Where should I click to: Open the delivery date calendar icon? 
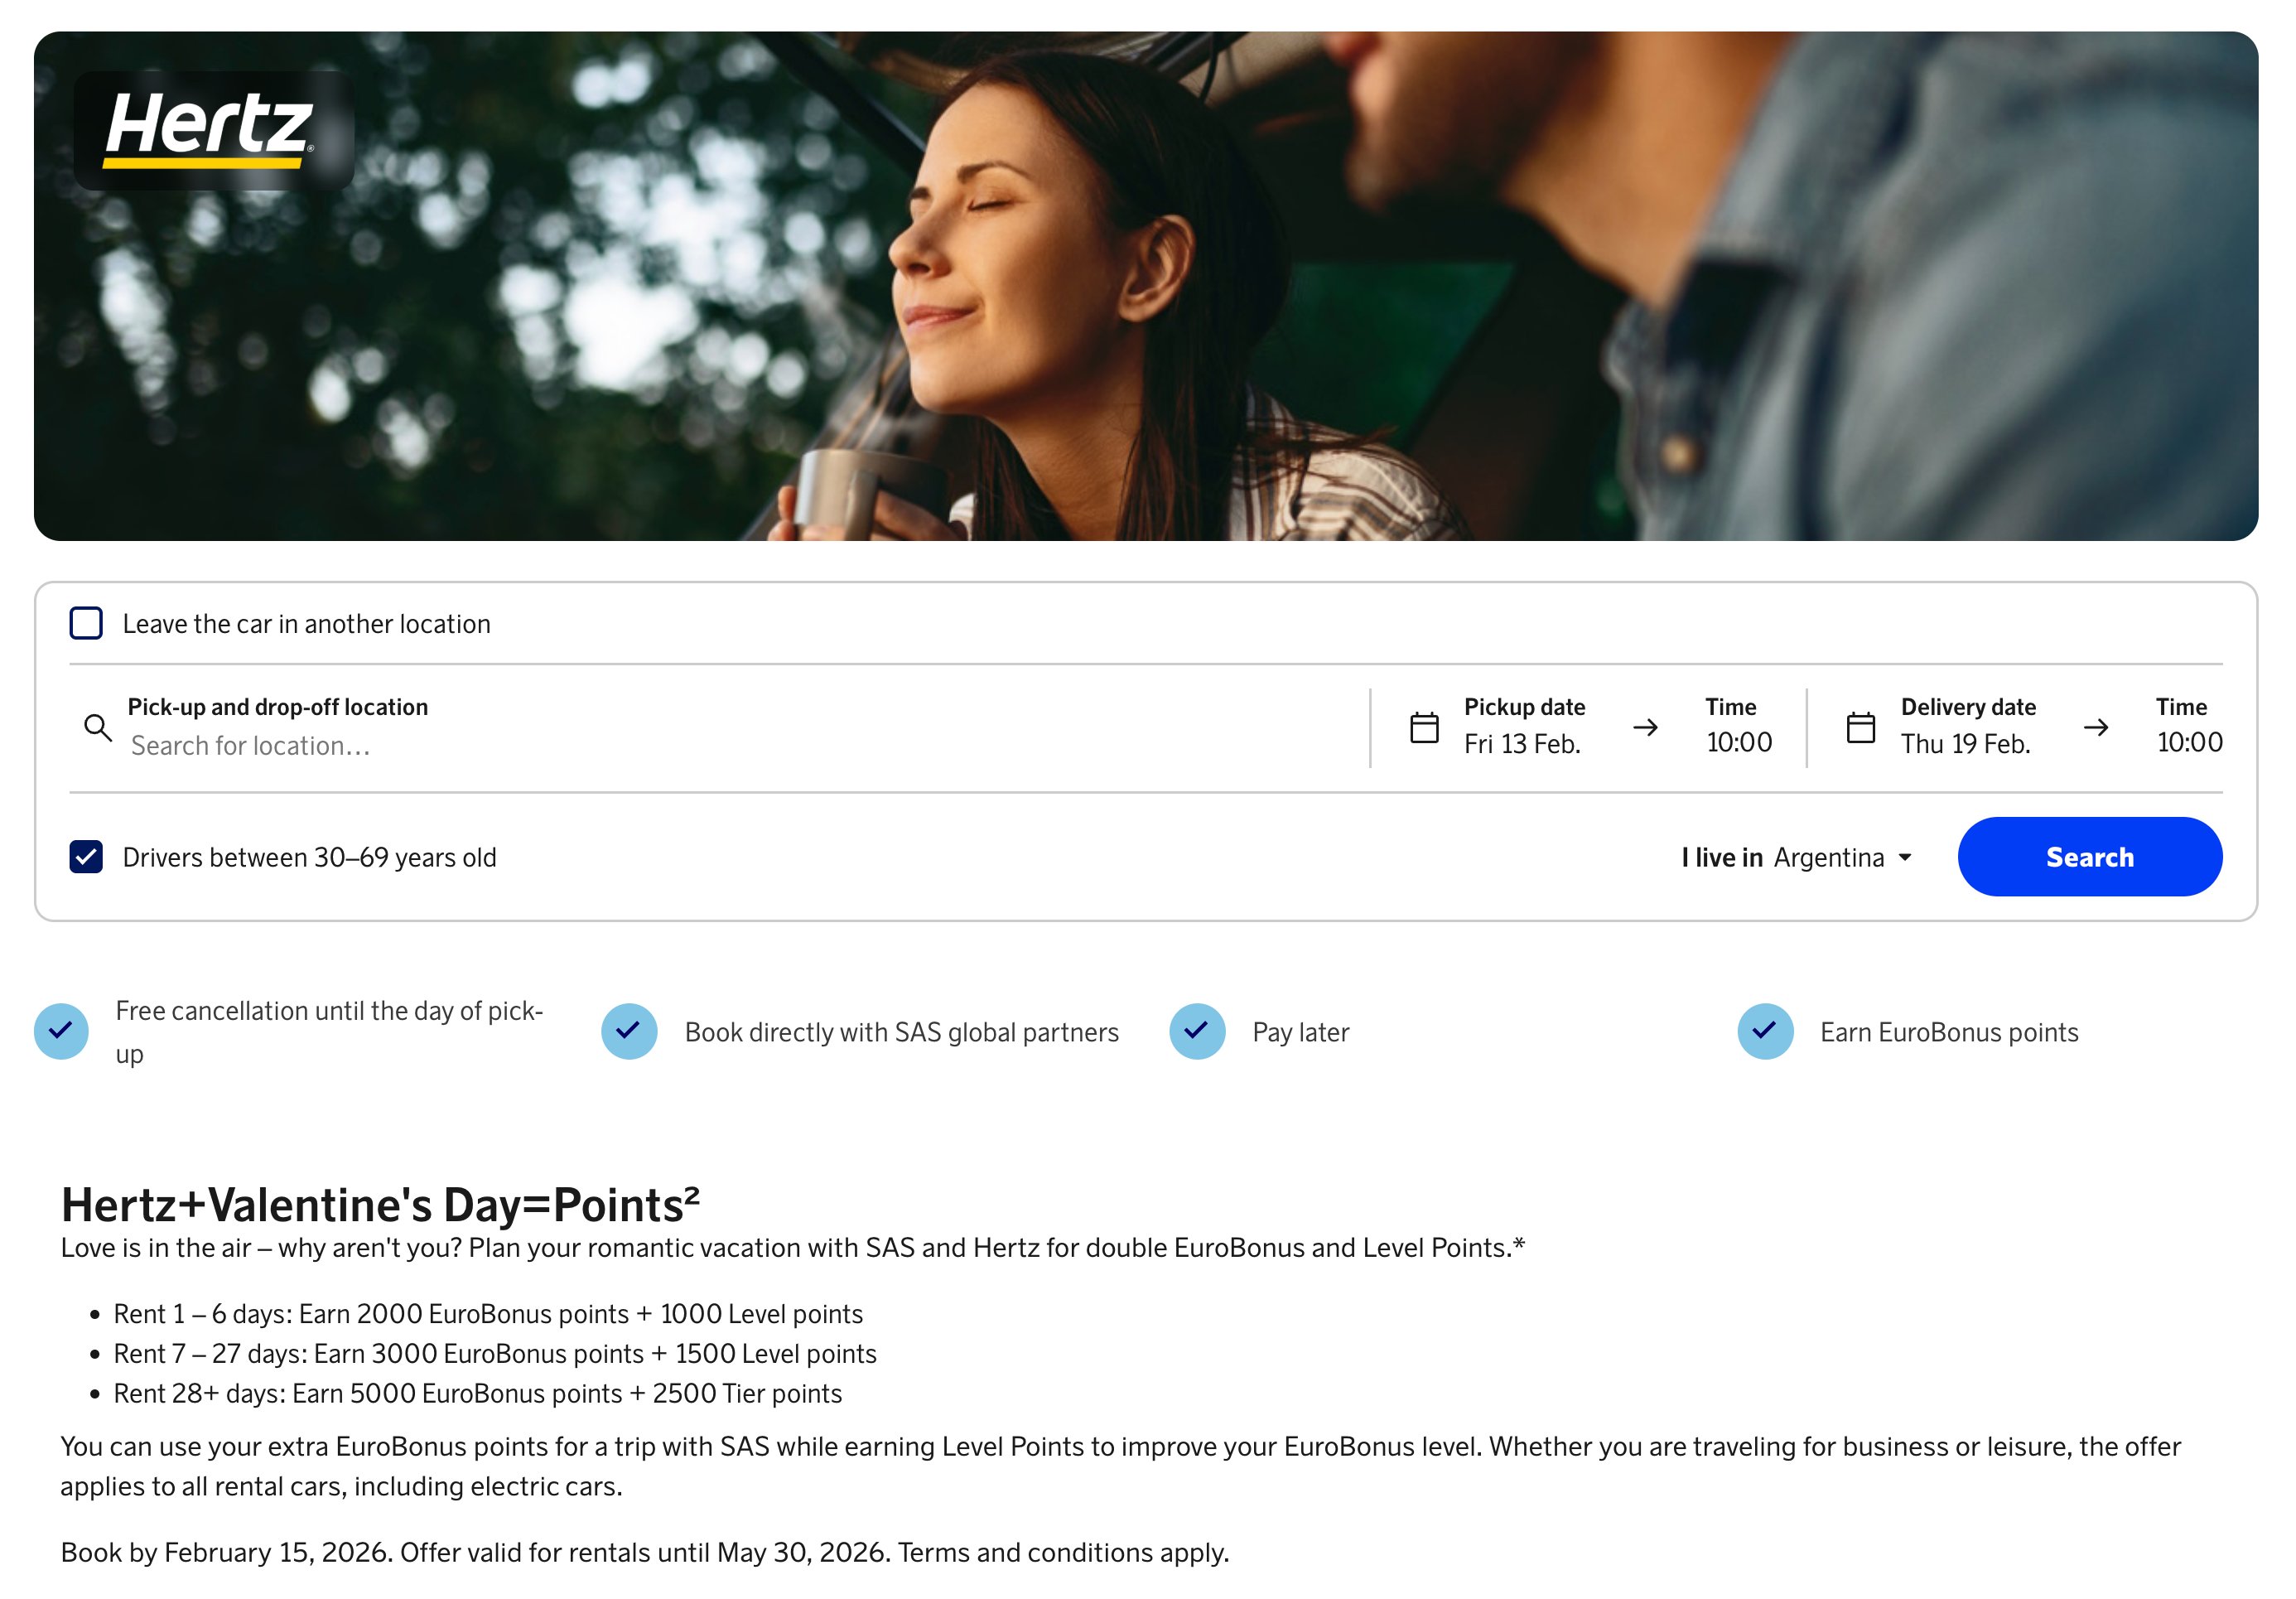[1860, 727]
